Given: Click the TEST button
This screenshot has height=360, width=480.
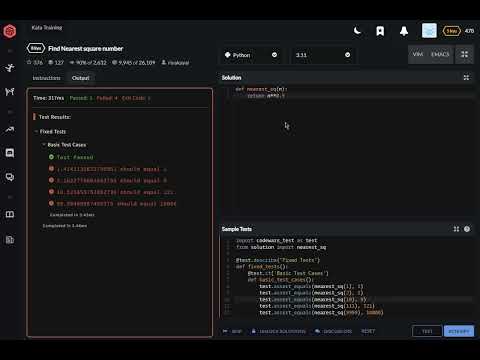Looking at the screenshot, I should coord(427,331).
